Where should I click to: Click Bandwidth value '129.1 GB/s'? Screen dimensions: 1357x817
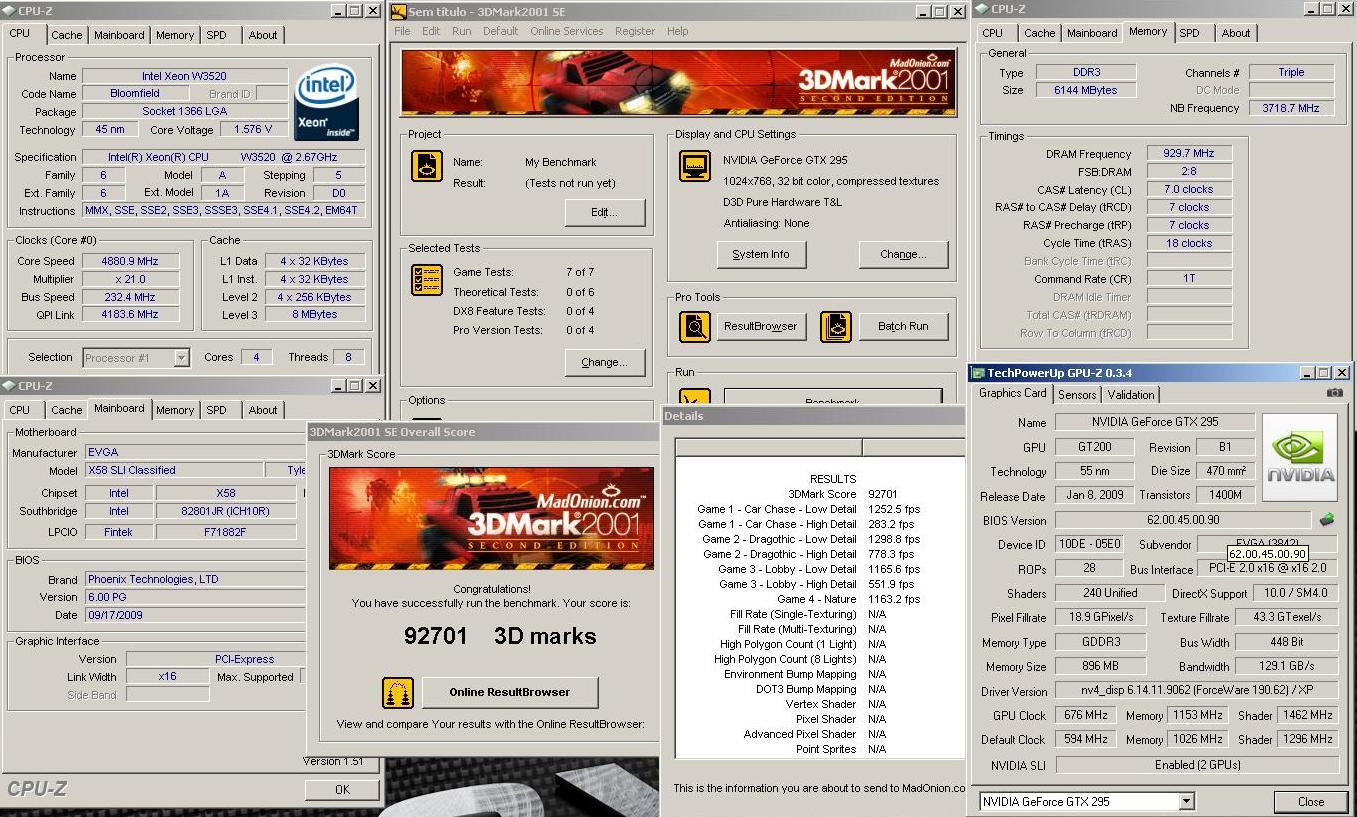[1287, 666]
